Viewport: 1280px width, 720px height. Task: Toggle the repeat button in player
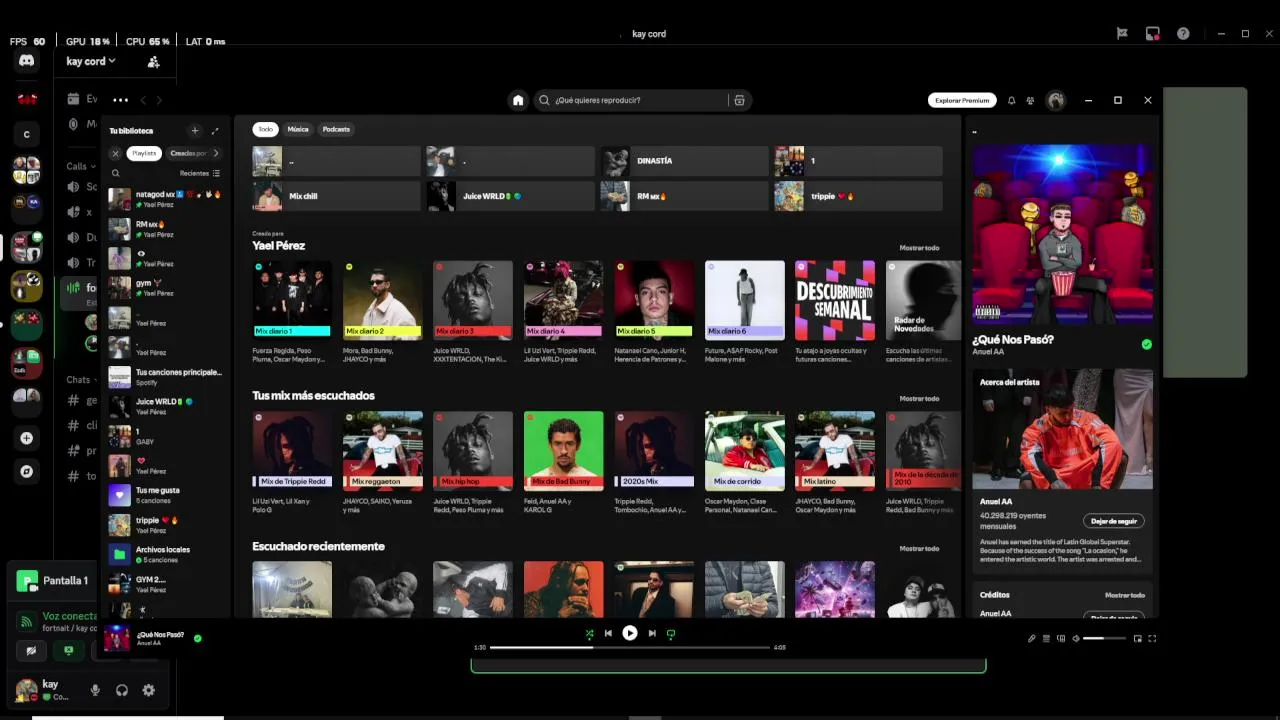tap(671, 633)
